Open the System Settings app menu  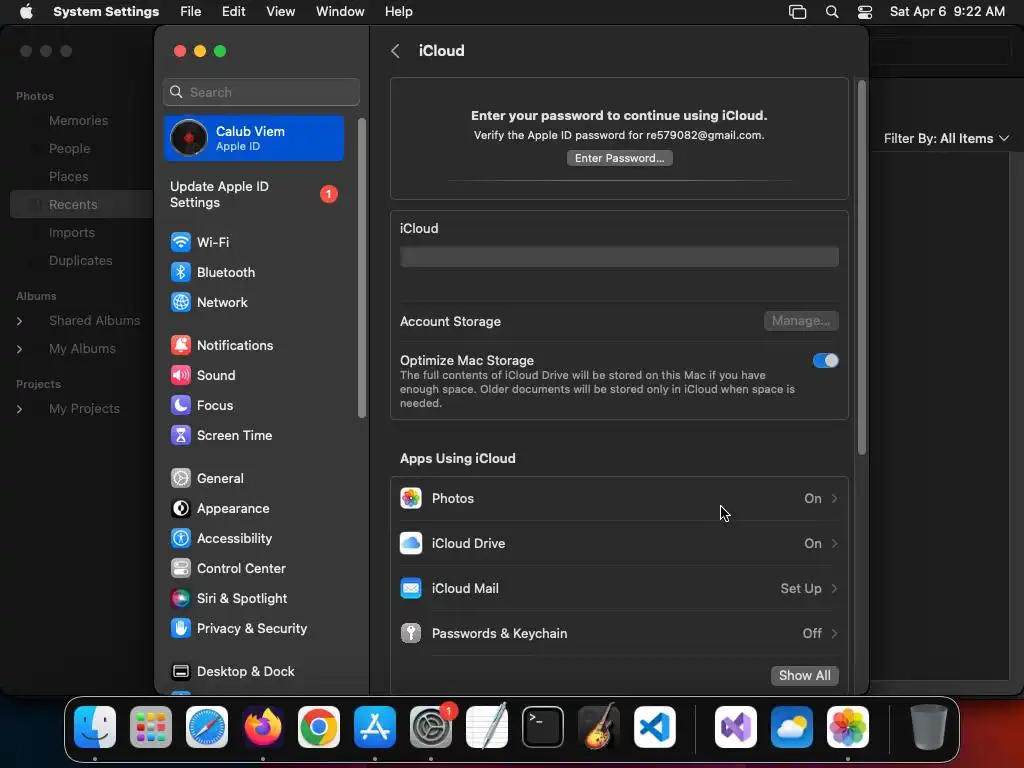coord(106,12)
